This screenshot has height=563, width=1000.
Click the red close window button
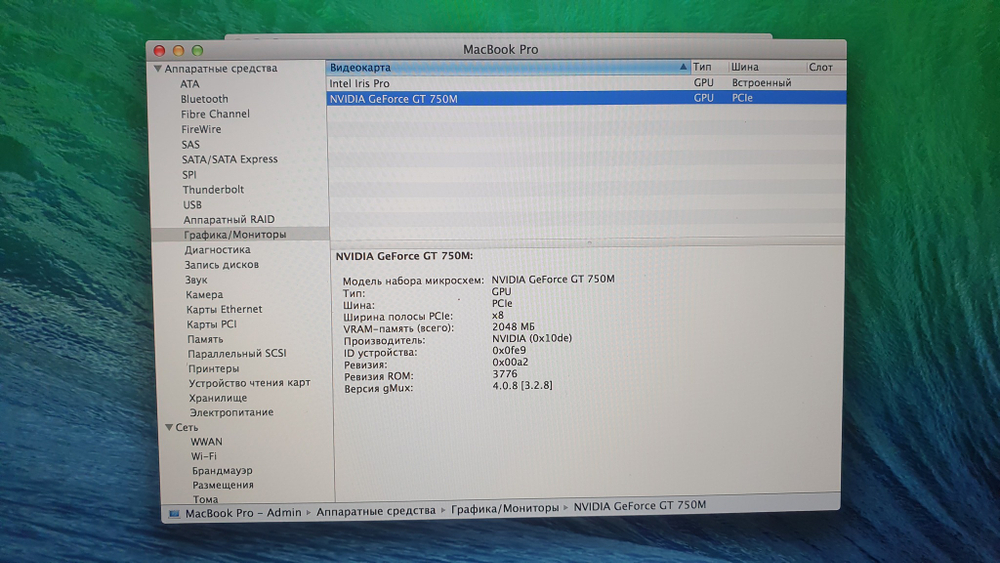(159, 50)
